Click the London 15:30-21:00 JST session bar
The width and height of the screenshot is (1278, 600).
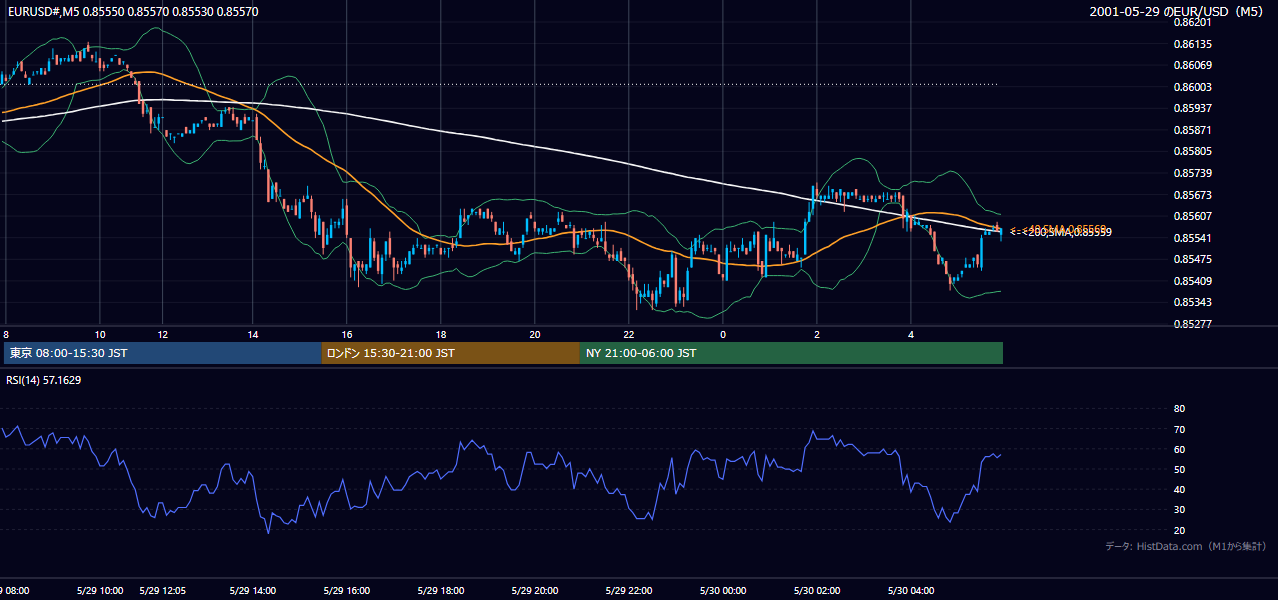[450, 353]
